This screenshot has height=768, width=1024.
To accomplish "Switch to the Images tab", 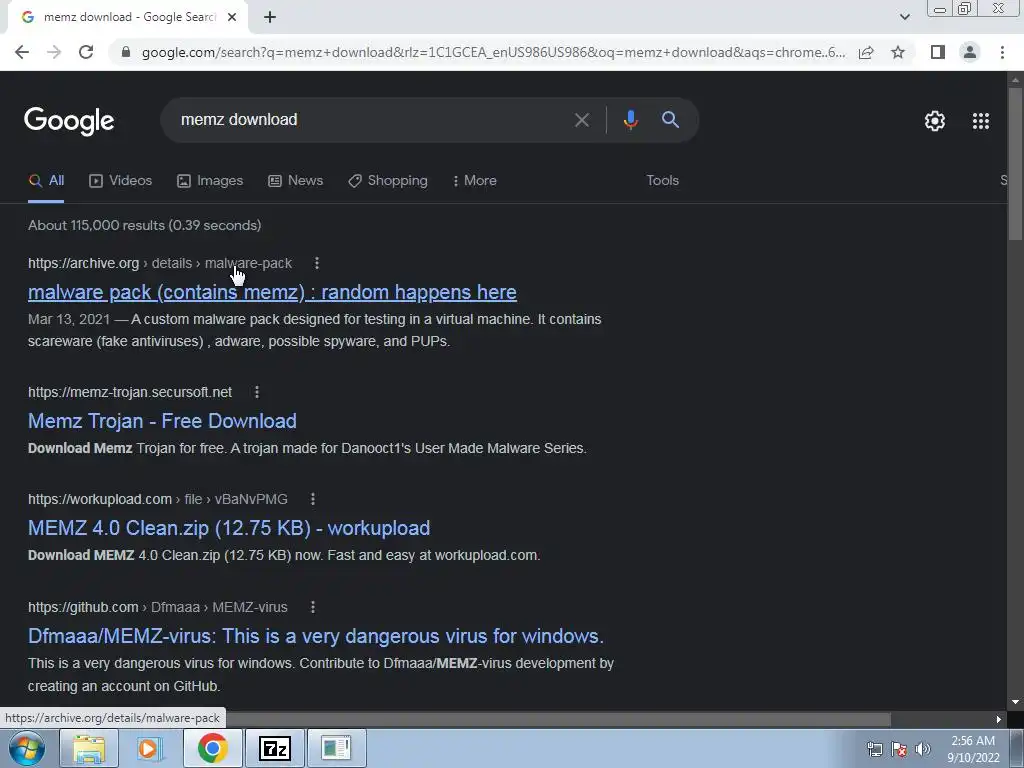I will click(x=210, y=181).
